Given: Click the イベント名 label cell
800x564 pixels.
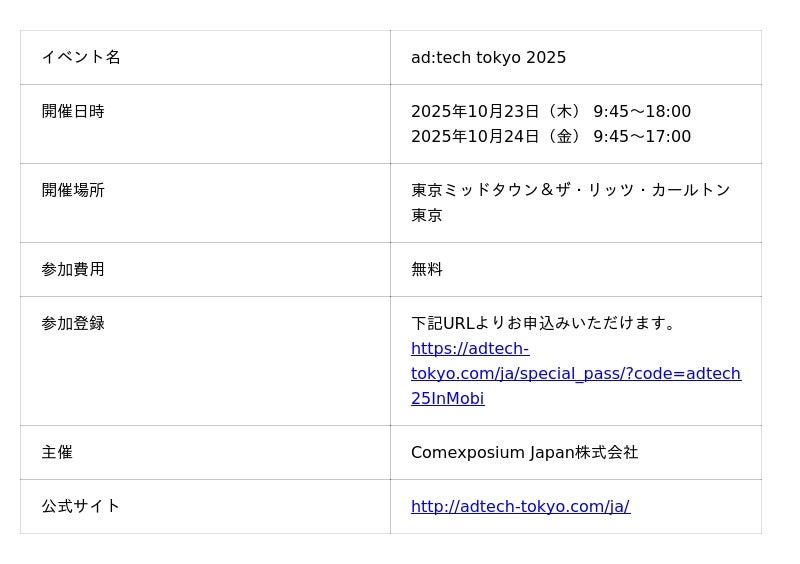Looking at the screenshot, I should [81, 58].
